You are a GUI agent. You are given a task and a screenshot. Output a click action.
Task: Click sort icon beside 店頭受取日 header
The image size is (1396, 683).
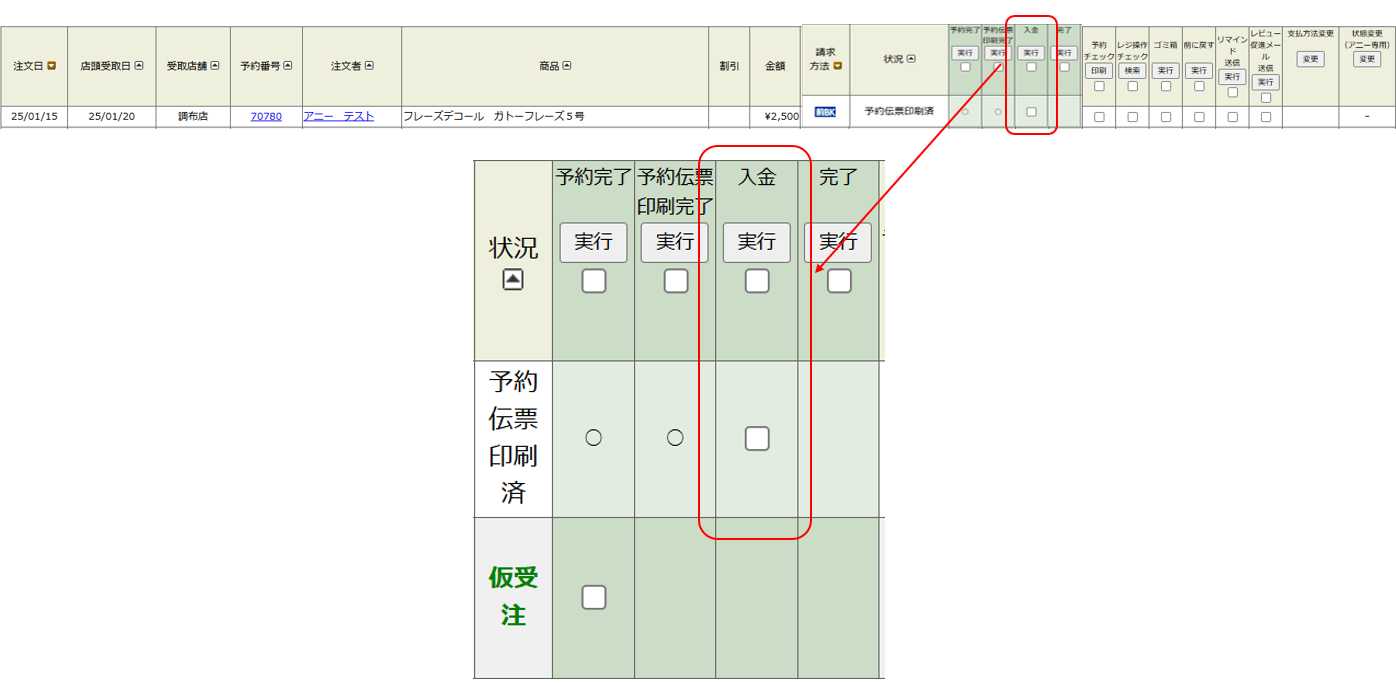pos(139,66)
